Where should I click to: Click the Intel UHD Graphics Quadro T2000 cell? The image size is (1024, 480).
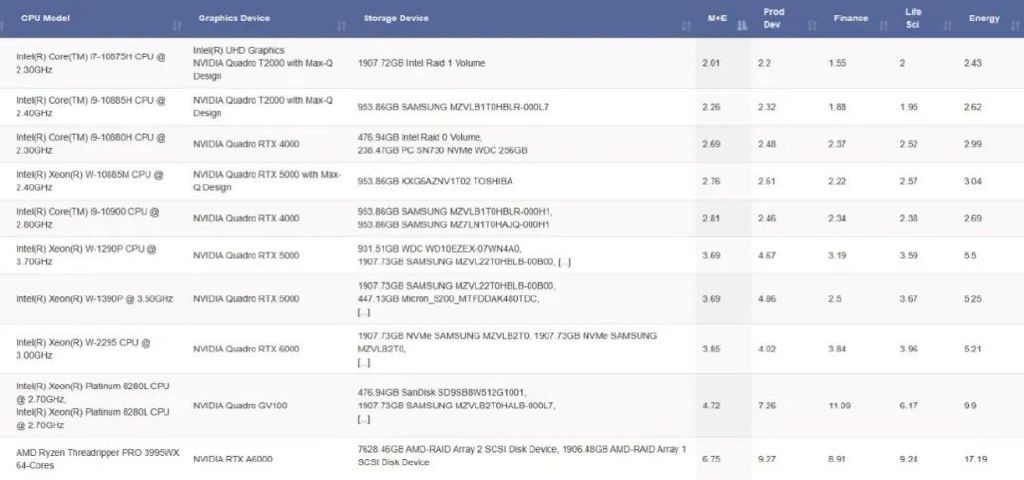click(x=263, y=63)
